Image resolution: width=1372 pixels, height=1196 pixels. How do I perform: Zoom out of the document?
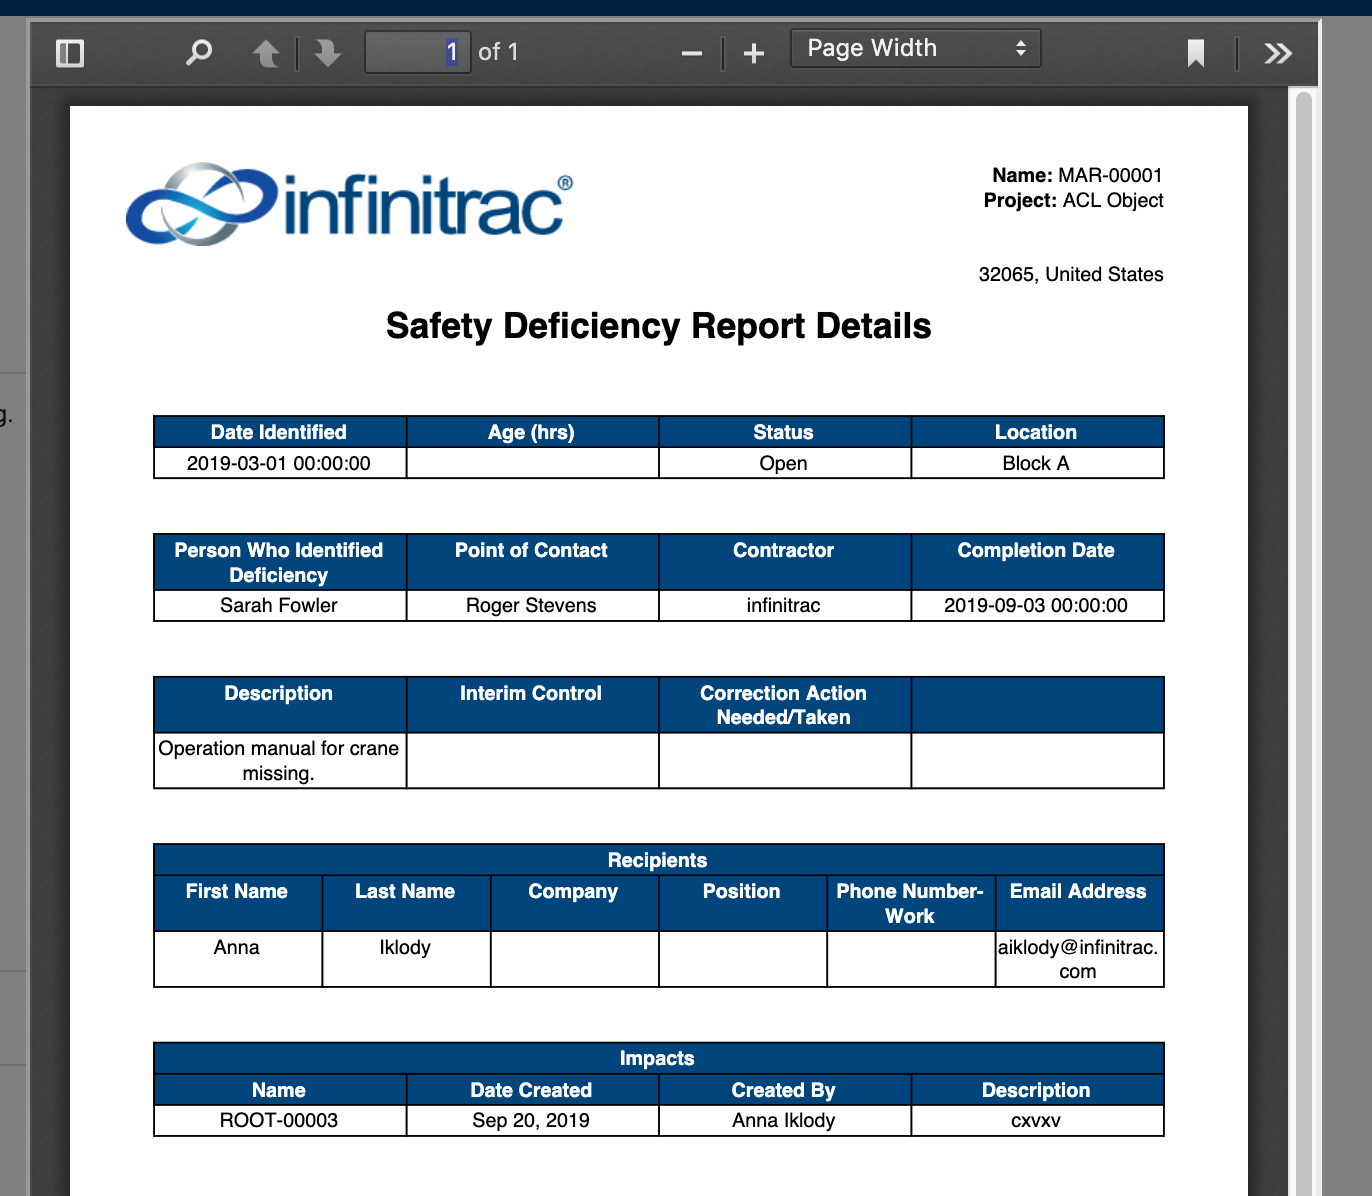coord(691,53)
